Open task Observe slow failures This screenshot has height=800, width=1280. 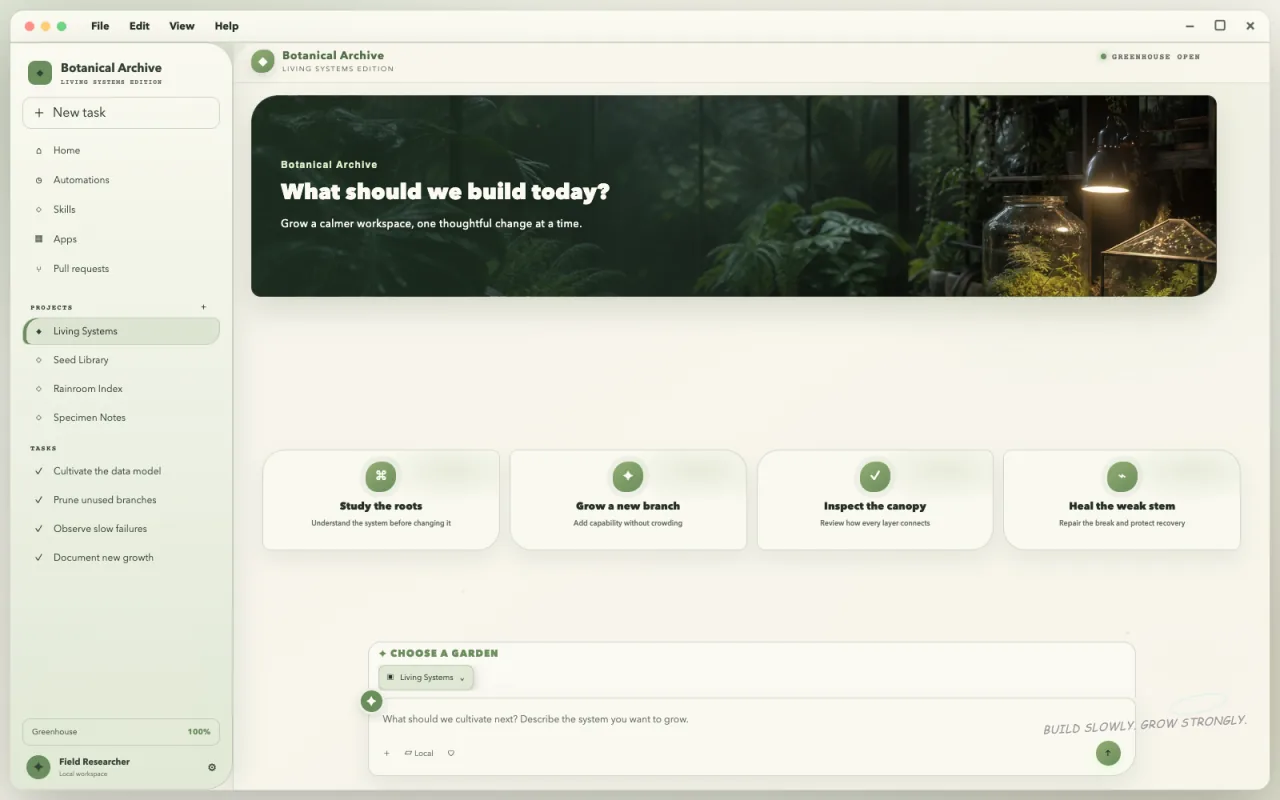pos(121,529)
